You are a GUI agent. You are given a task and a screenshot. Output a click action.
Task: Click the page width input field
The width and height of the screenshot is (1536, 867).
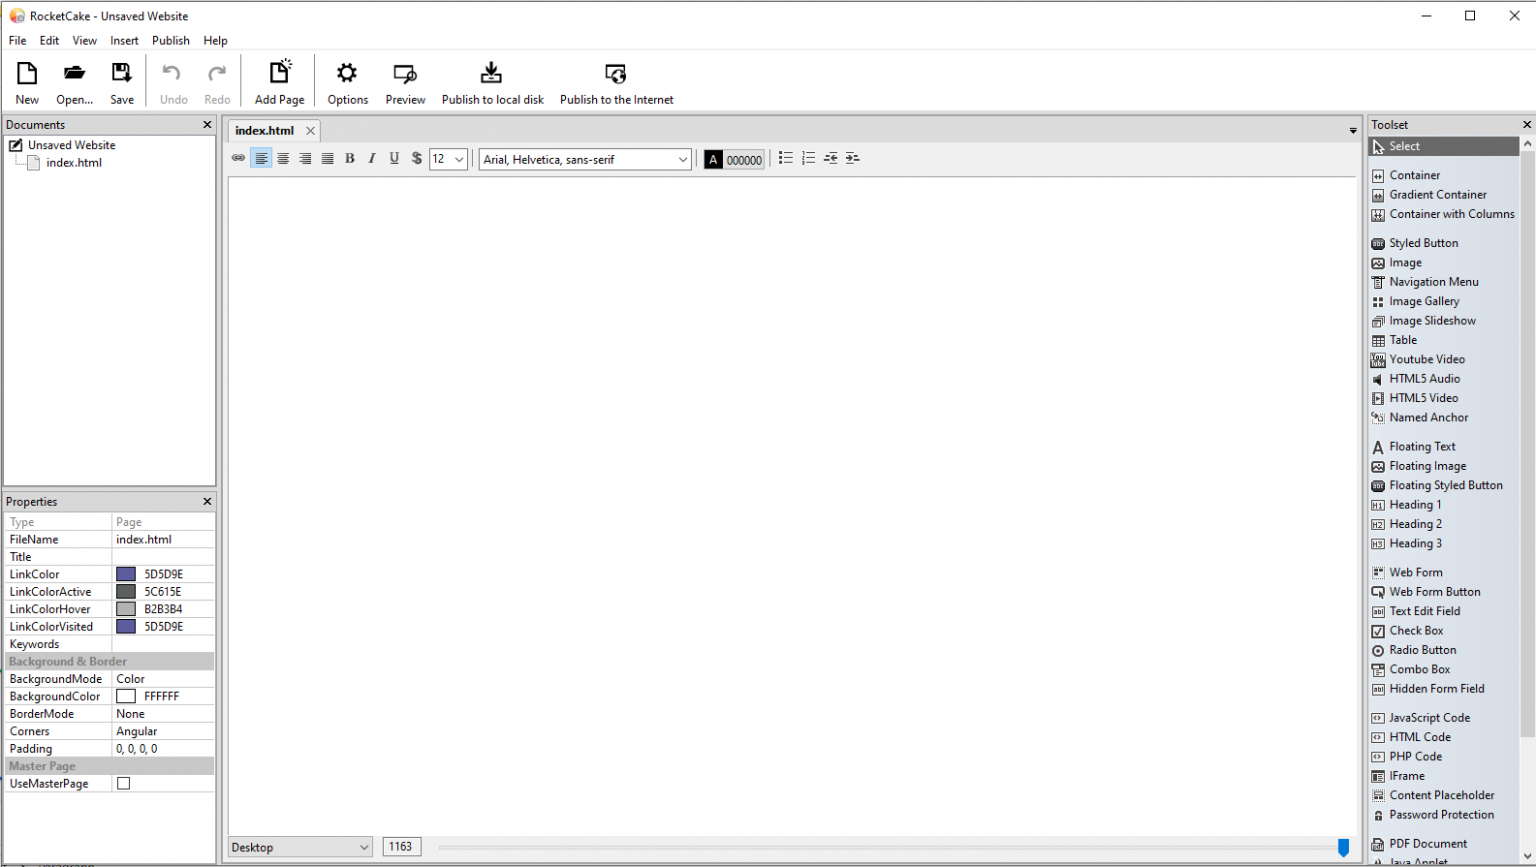click(x=401, y=847)
